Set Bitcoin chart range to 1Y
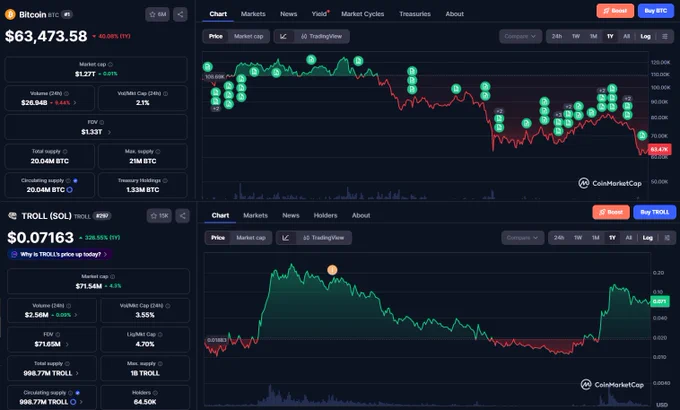Image resolution: width=680 pixels, height=410 pixels. point(610,36)
